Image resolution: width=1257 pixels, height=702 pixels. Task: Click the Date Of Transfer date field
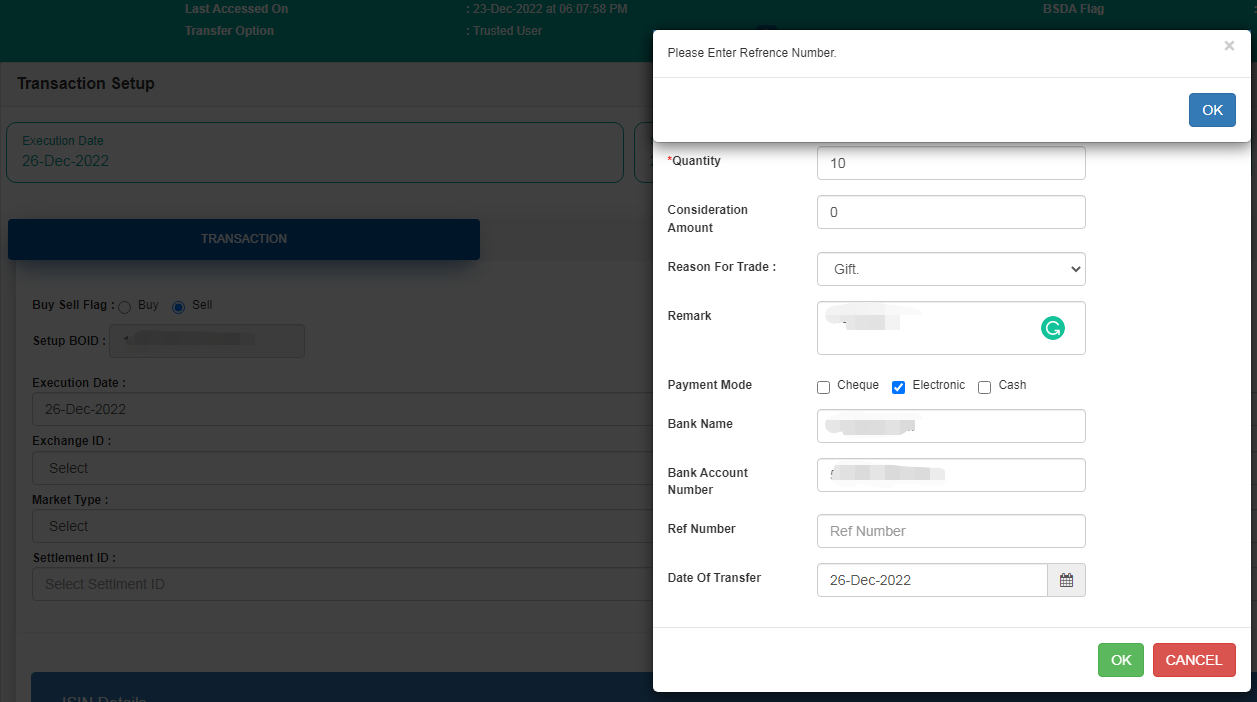(932, 580)
